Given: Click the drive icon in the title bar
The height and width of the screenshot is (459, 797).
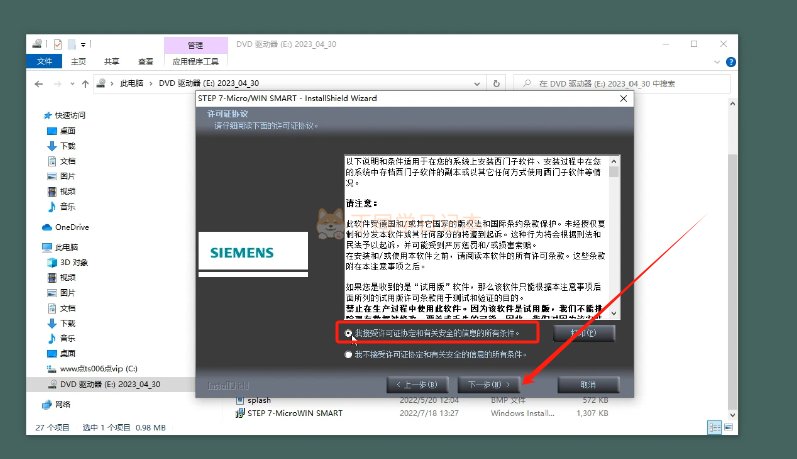Looking at the screenshot, I should (37, 44).
